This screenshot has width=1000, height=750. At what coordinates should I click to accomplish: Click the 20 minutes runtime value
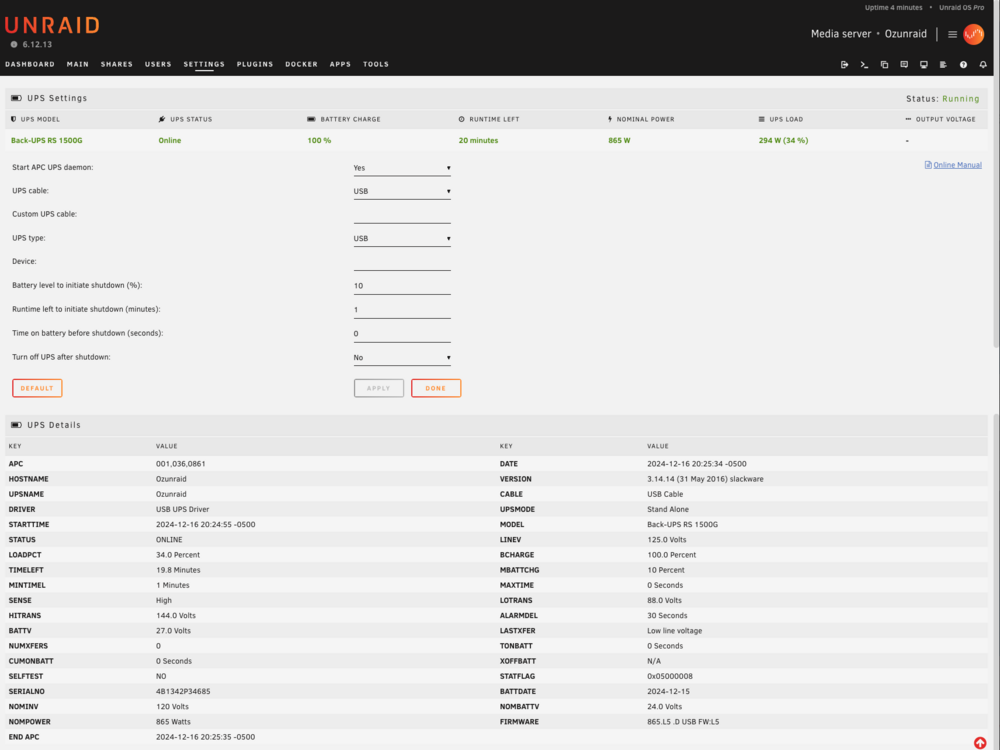(478, 140)
